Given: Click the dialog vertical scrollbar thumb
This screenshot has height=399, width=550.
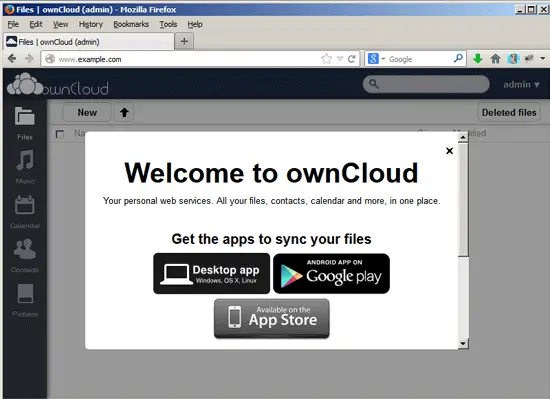Looking at the screenshot, I should click(x=463, y=199).
